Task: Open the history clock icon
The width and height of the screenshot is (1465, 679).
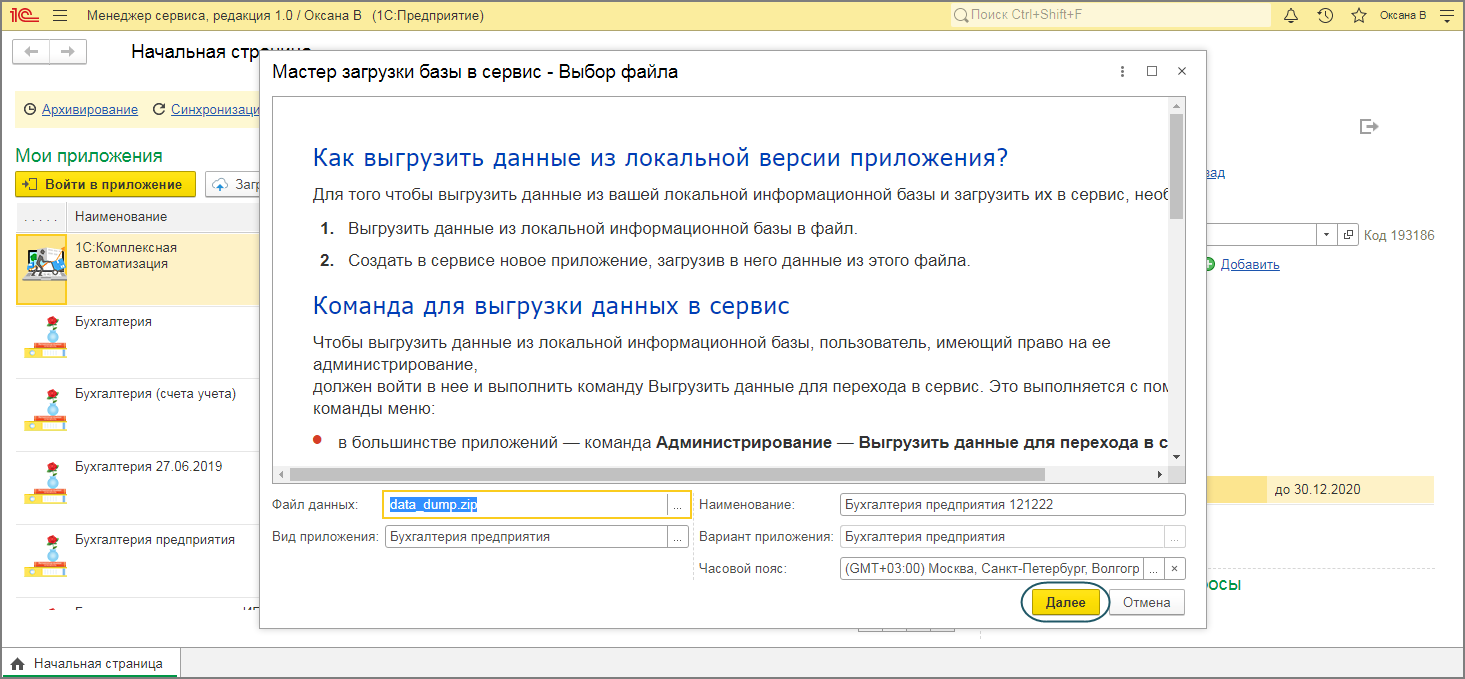Action: pyautogui.click(x=1325, y=16)
